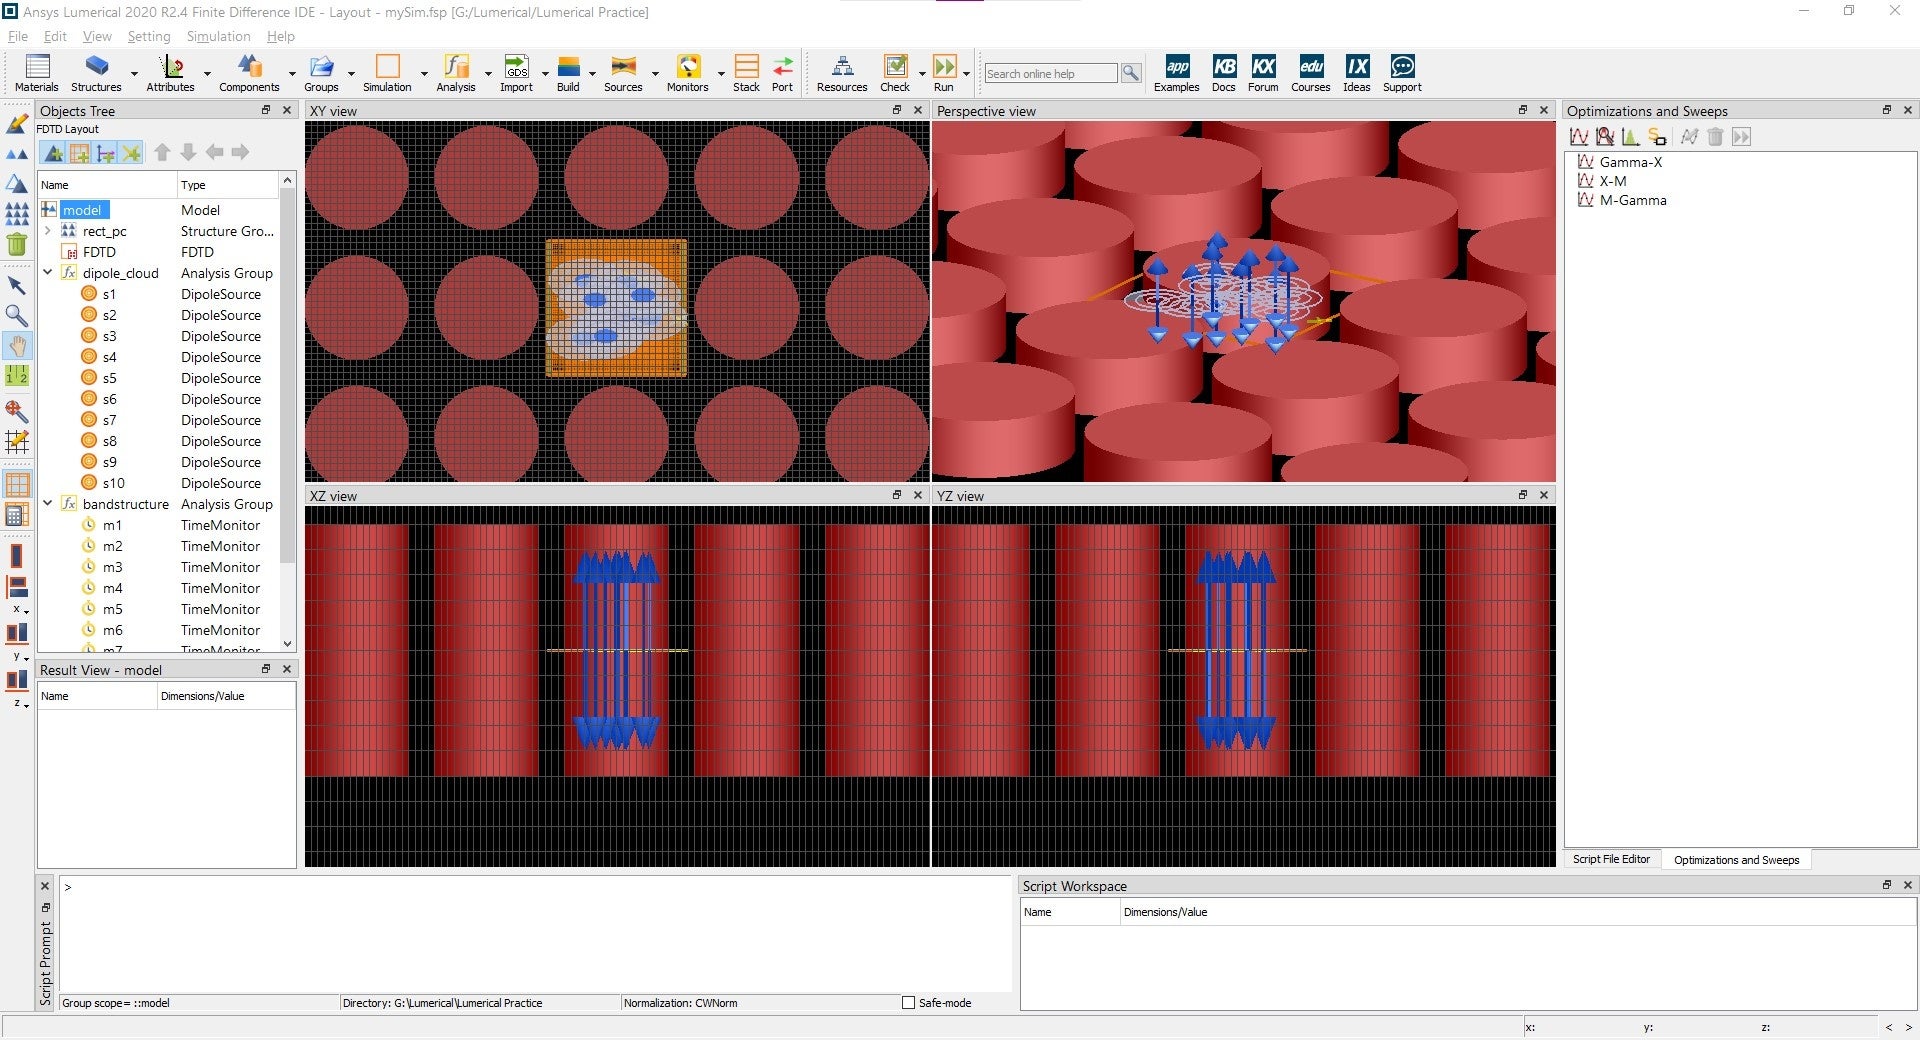This screenshot has width=1920, height=1040.
Task: Click the Port toolbar icon
Action: pyautogui.click(x=782, y=67)
